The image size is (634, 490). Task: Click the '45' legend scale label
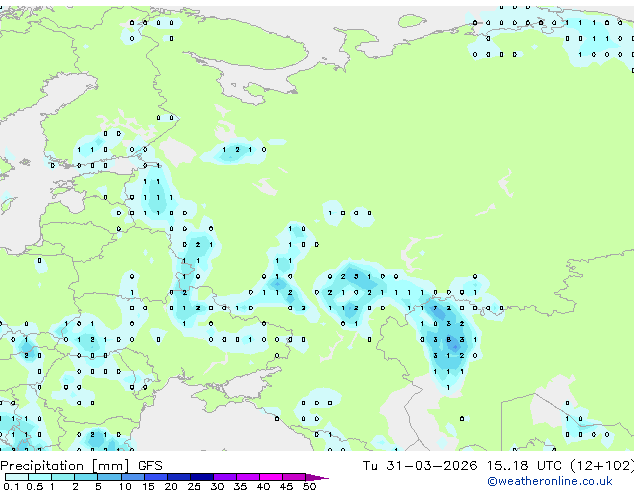[x=287, y=486]
